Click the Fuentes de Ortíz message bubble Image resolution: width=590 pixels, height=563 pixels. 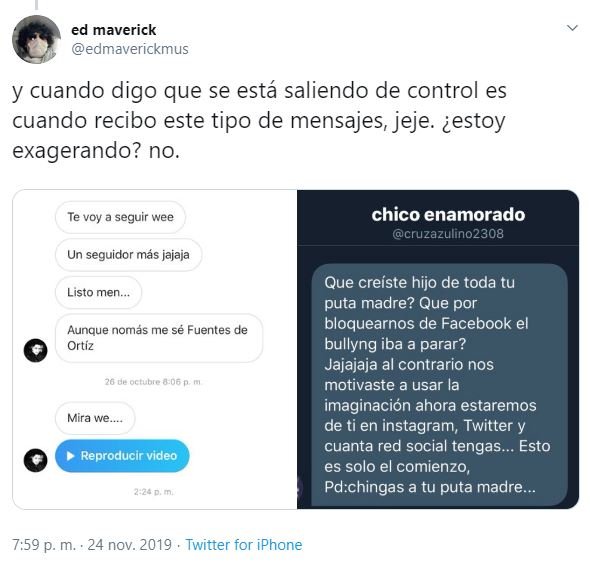click(x=159, y=338)
